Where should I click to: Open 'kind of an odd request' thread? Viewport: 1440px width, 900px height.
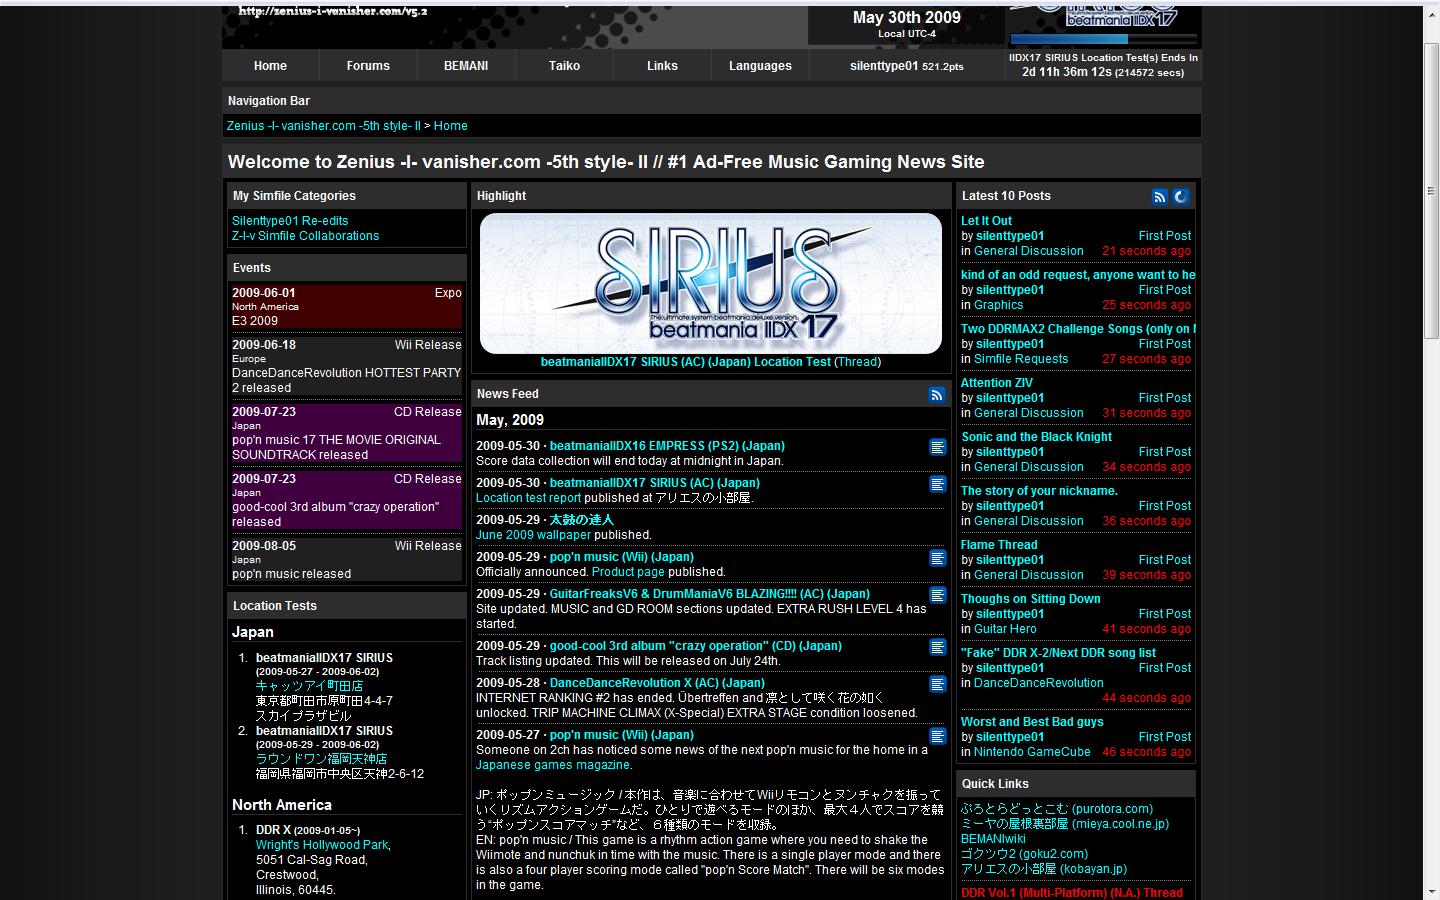(1078, 275)
